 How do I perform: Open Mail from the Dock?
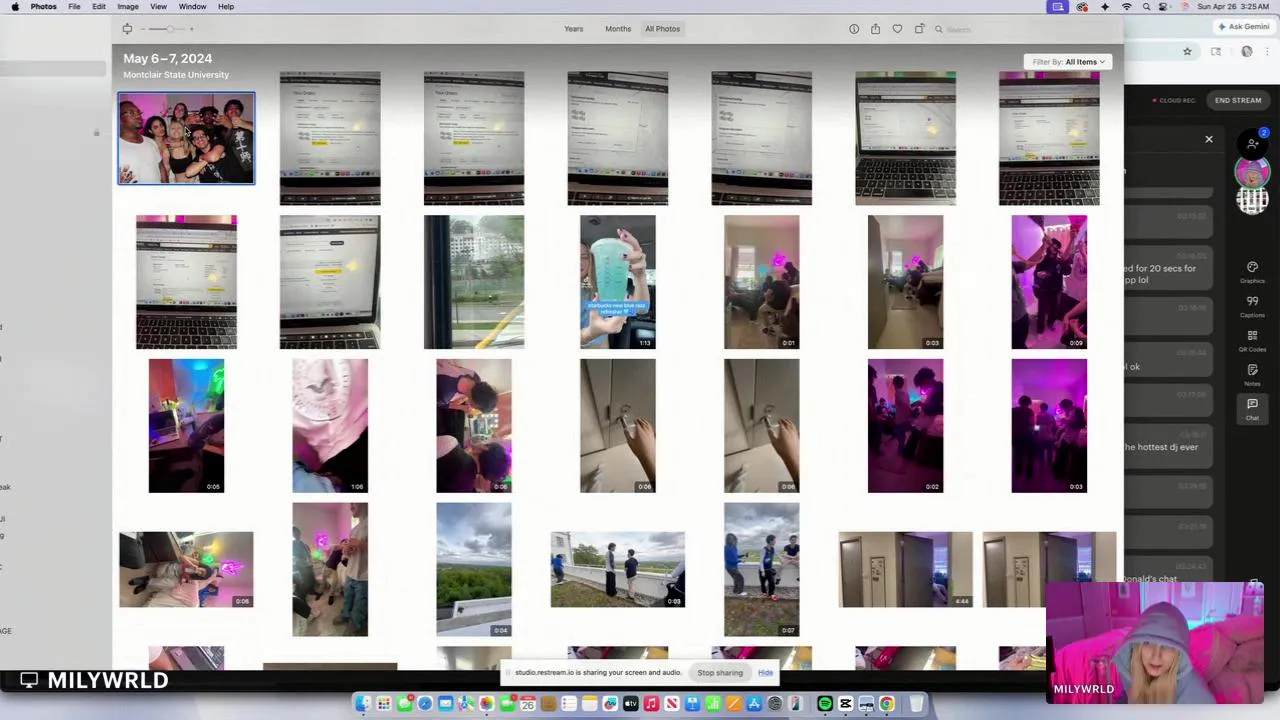[x=446, y=704]
